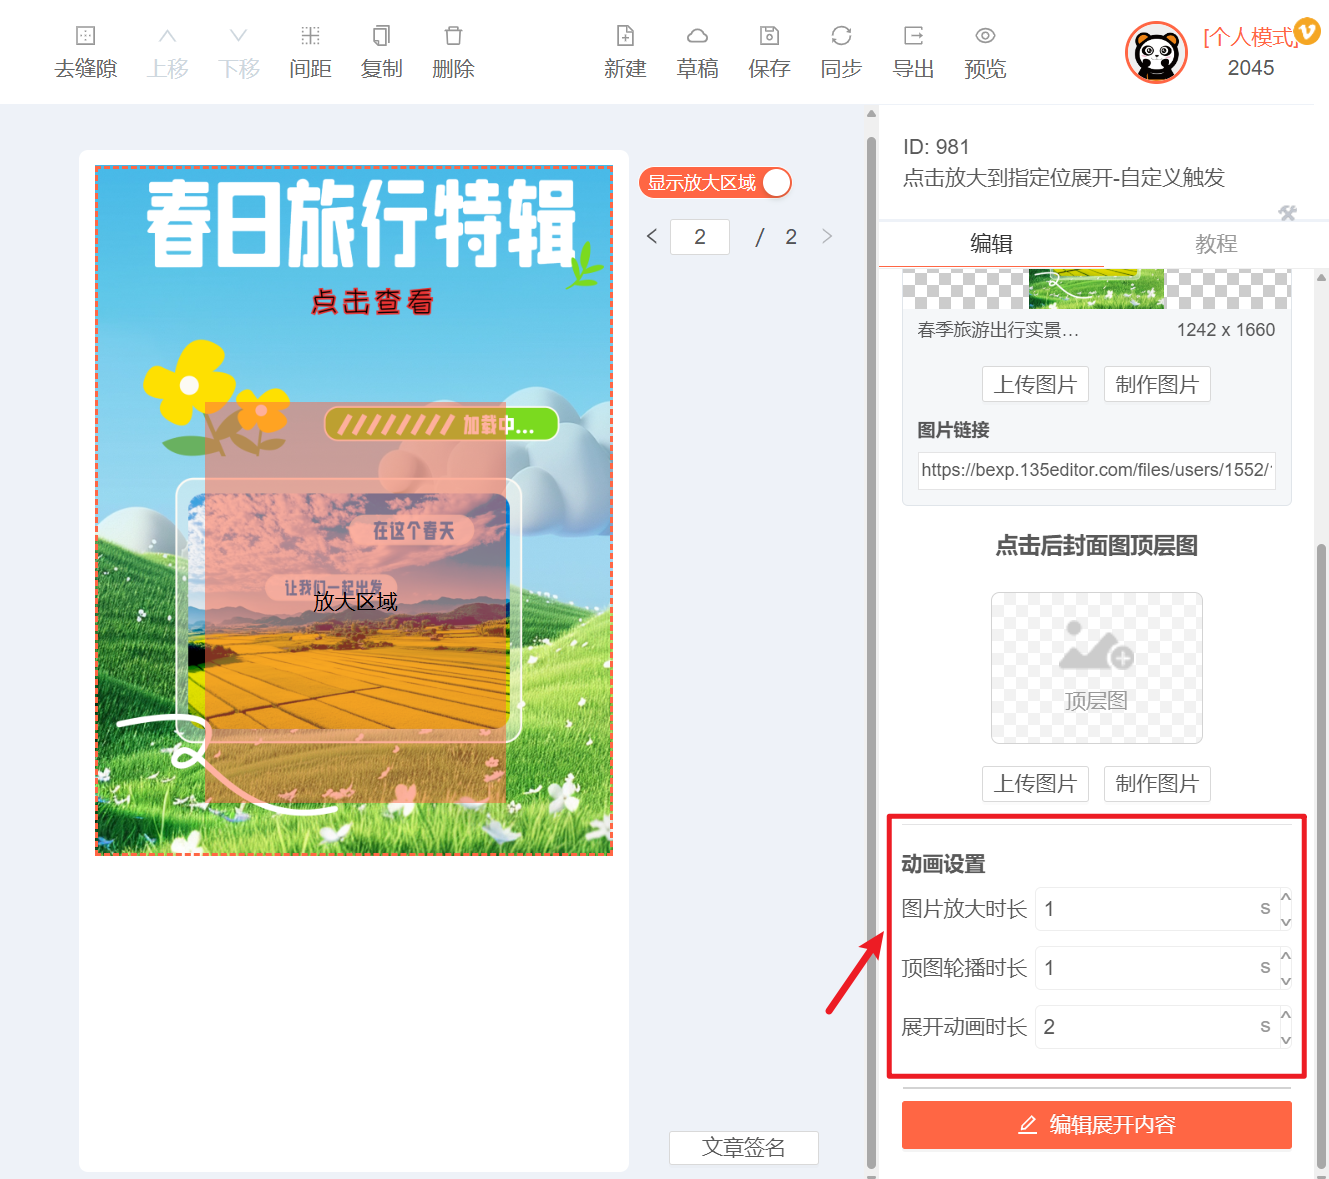Click the 预览 preview eye icon
Viewport: 1329px width, 1179px height.
[985, 36]
